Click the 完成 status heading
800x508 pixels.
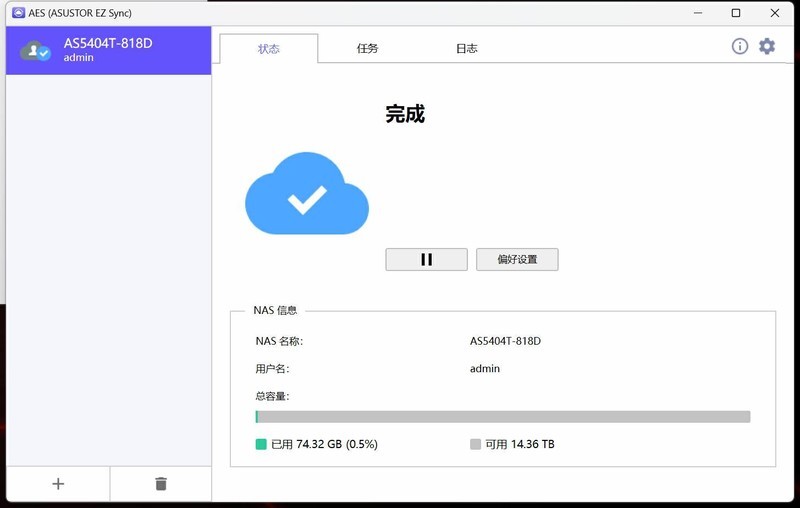[405, 114]
